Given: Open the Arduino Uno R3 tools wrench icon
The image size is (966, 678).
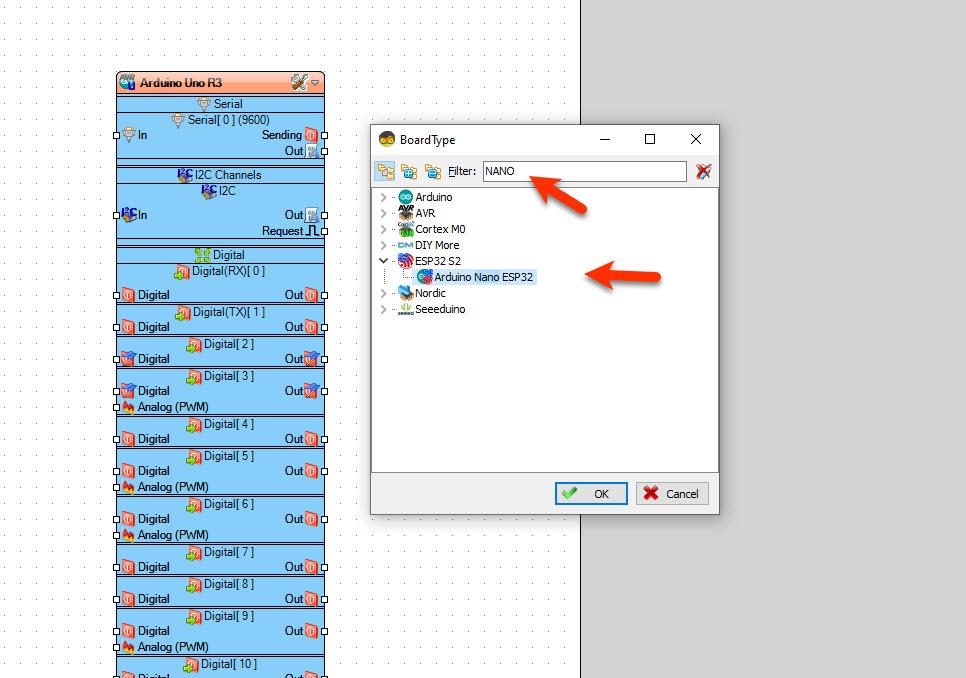Looking at the screenshot, I should 299,82.
